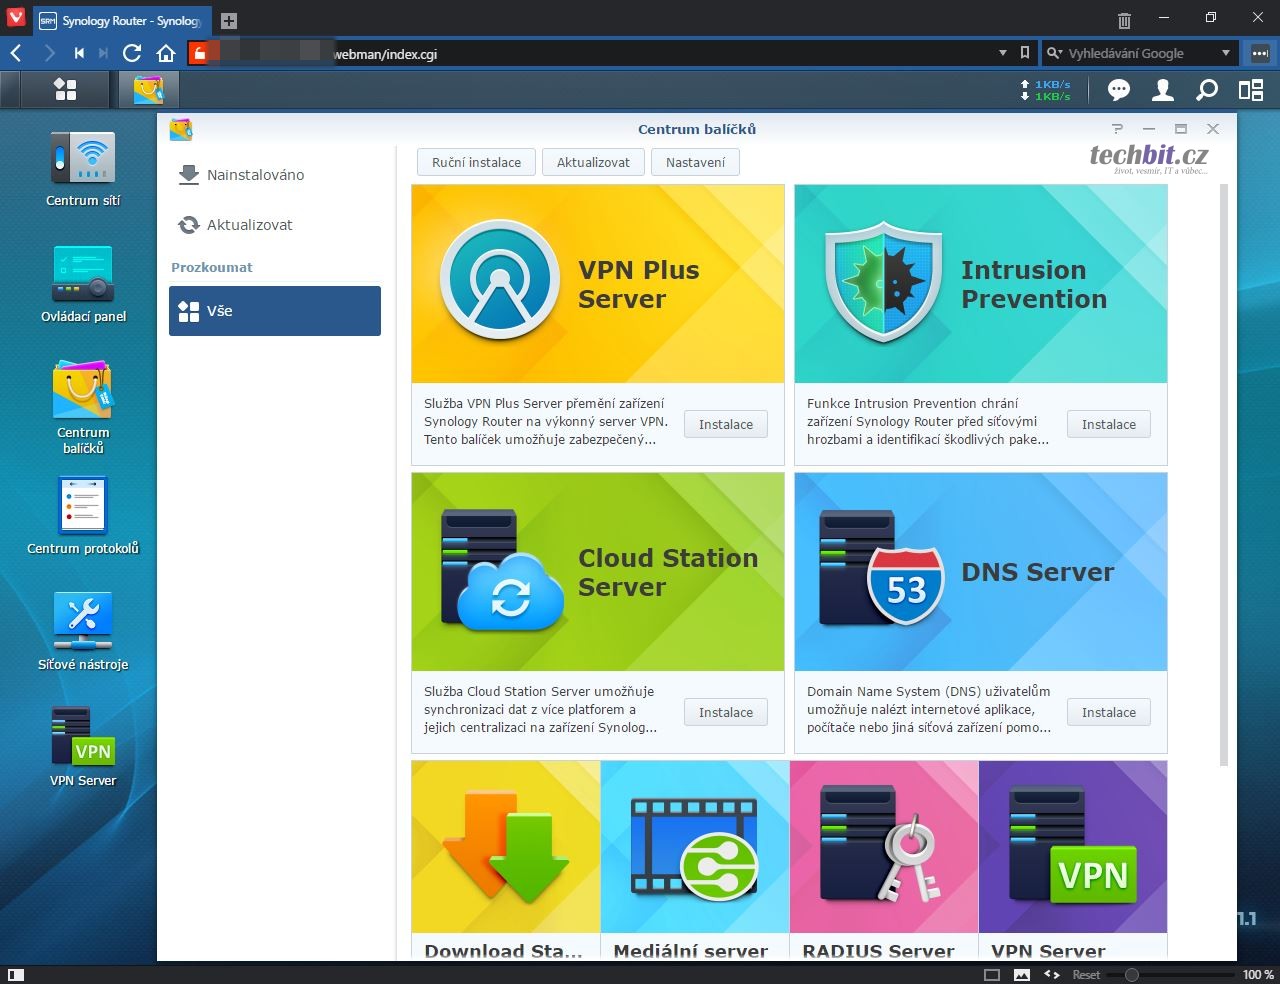
Task: Expand the Google search engine dropdown
Action: point(1225,53)
